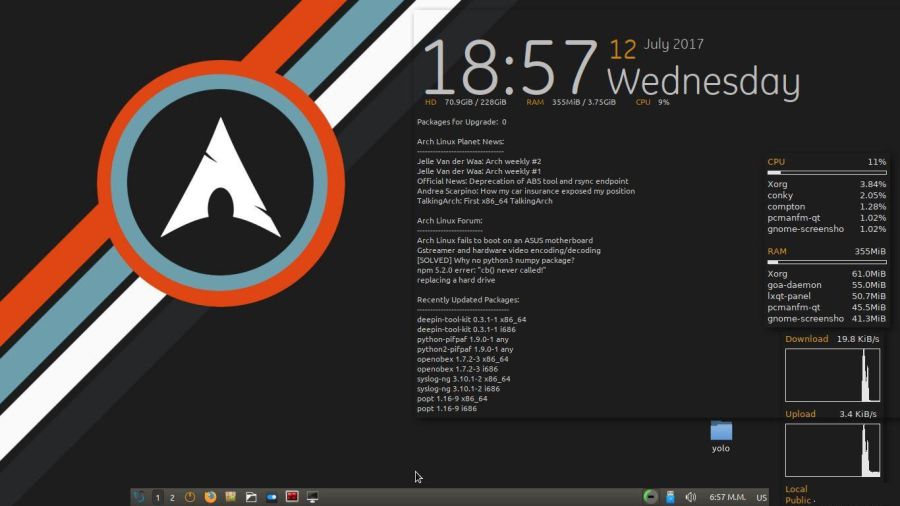Viewport: 900px width, 506px height.
Task: Click "python2-pifpaf 1.9.0-1 any" package line
Action: [465, 349]
